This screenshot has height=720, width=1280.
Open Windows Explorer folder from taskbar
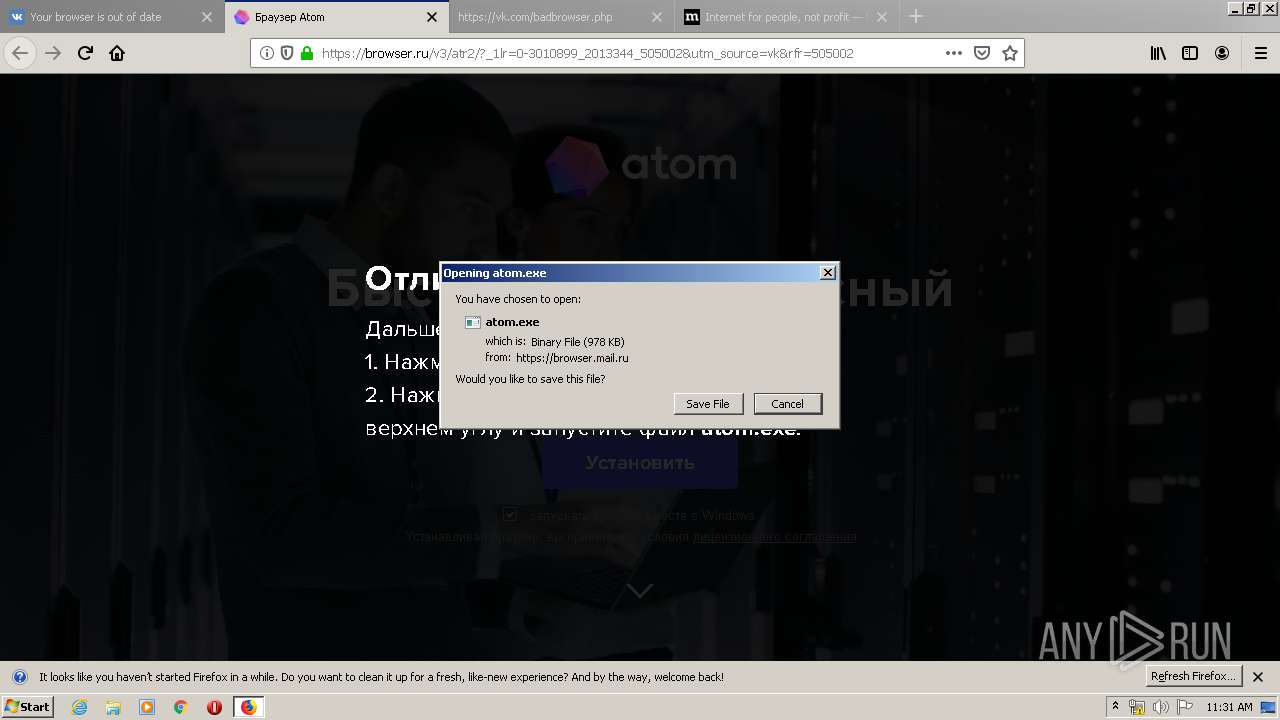113,707
